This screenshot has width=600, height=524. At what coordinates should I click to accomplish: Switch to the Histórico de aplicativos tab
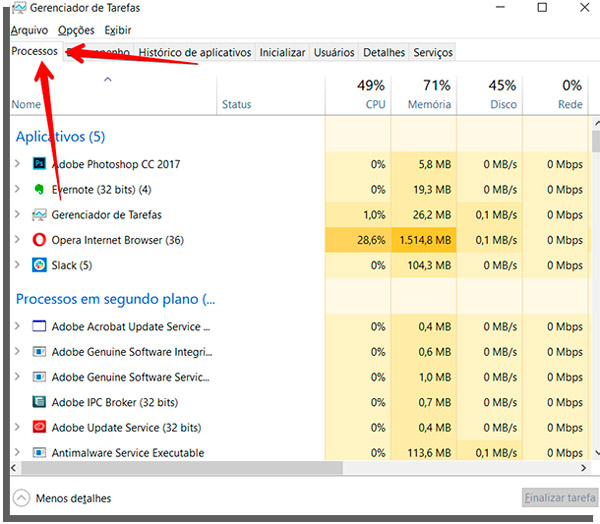[195, 52]
